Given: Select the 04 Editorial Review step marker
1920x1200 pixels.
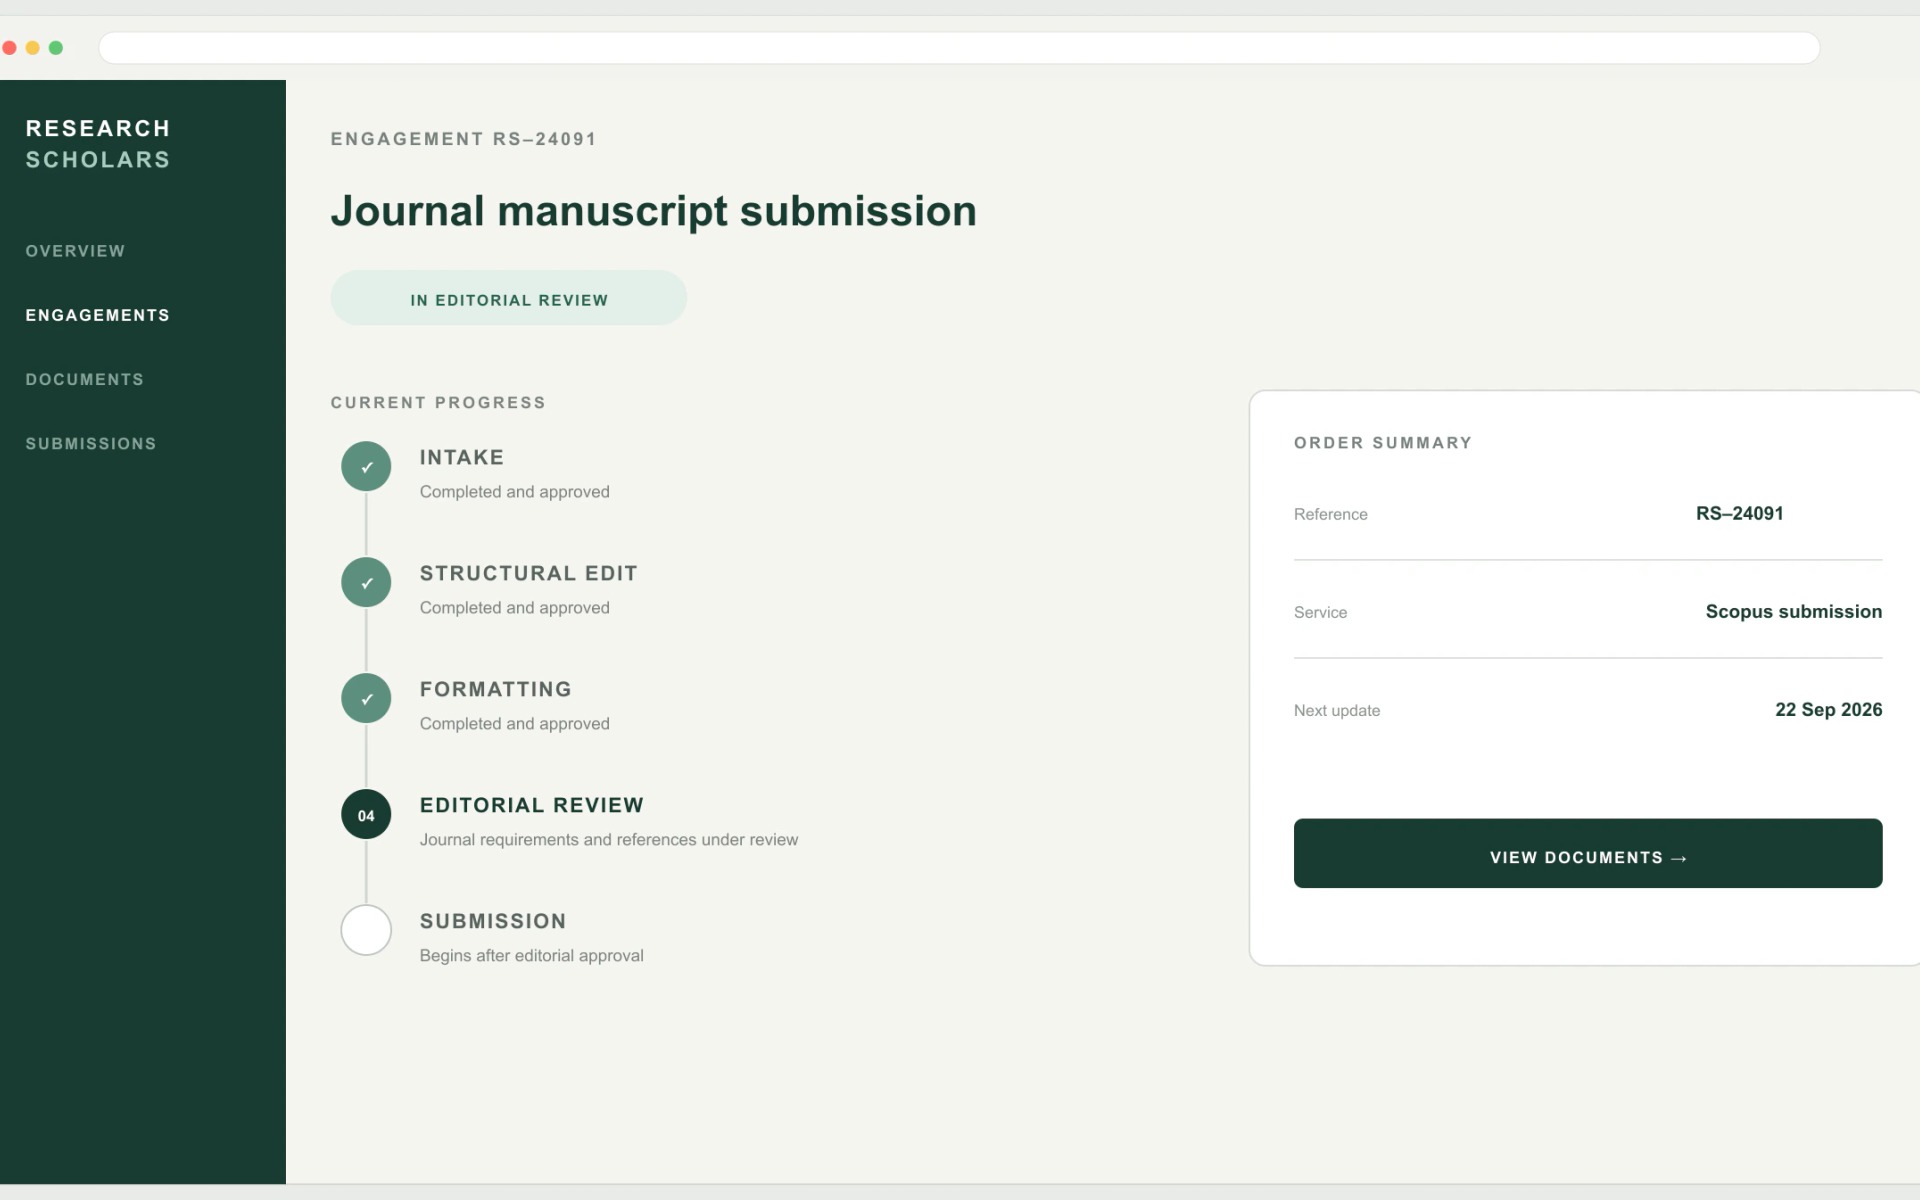Looking at the screenshot, I should 366,814.
